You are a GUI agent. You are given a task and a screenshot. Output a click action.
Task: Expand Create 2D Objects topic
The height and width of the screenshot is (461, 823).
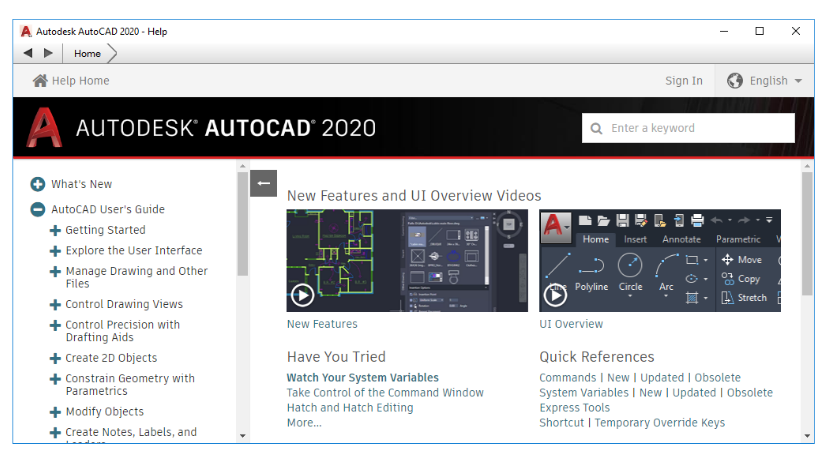[55, 358]
